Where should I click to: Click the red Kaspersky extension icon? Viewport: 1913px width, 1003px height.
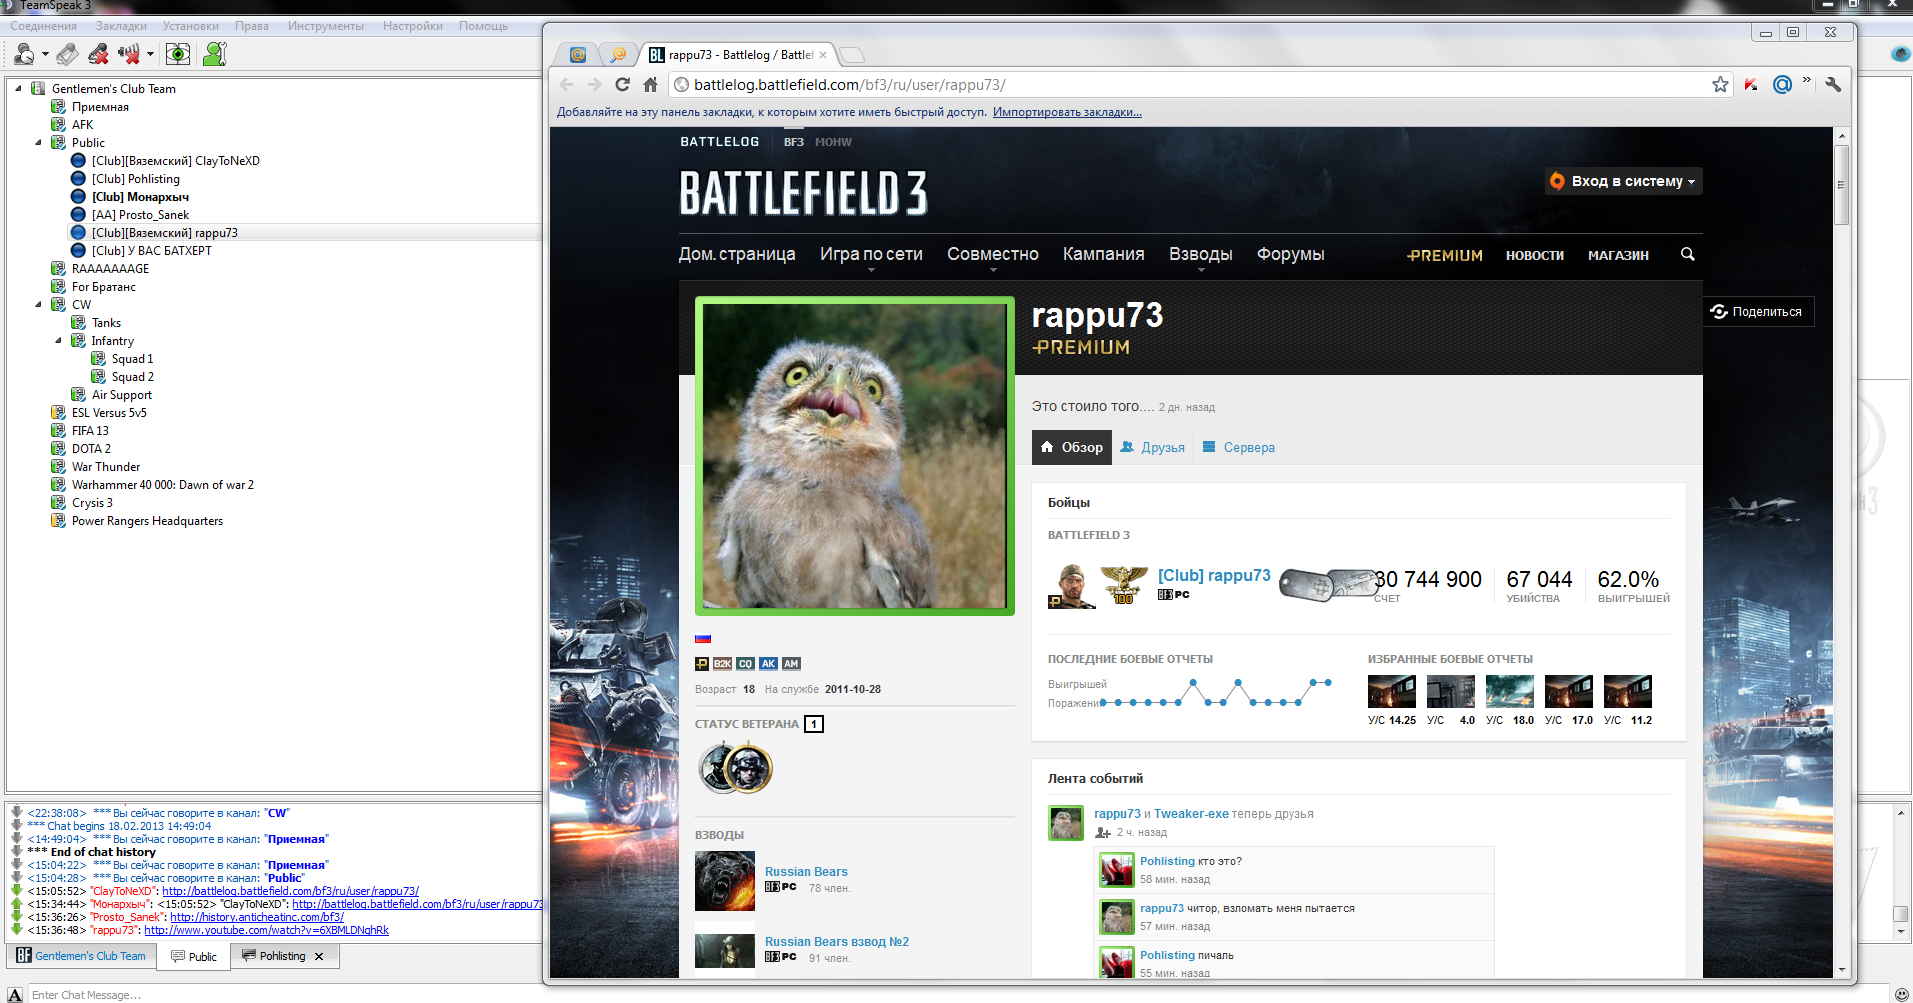[1751, 85]
